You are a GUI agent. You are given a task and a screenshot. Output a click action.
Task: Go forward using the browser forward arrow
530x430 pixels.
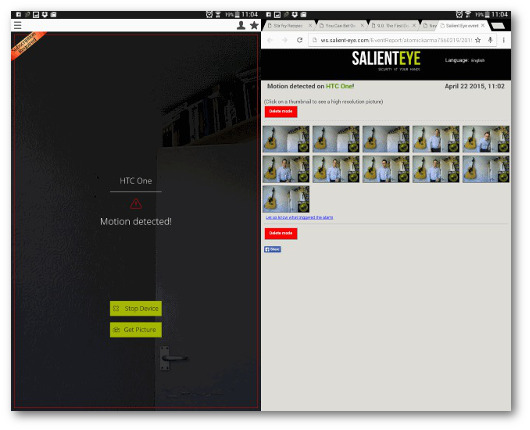coord(285,40)
